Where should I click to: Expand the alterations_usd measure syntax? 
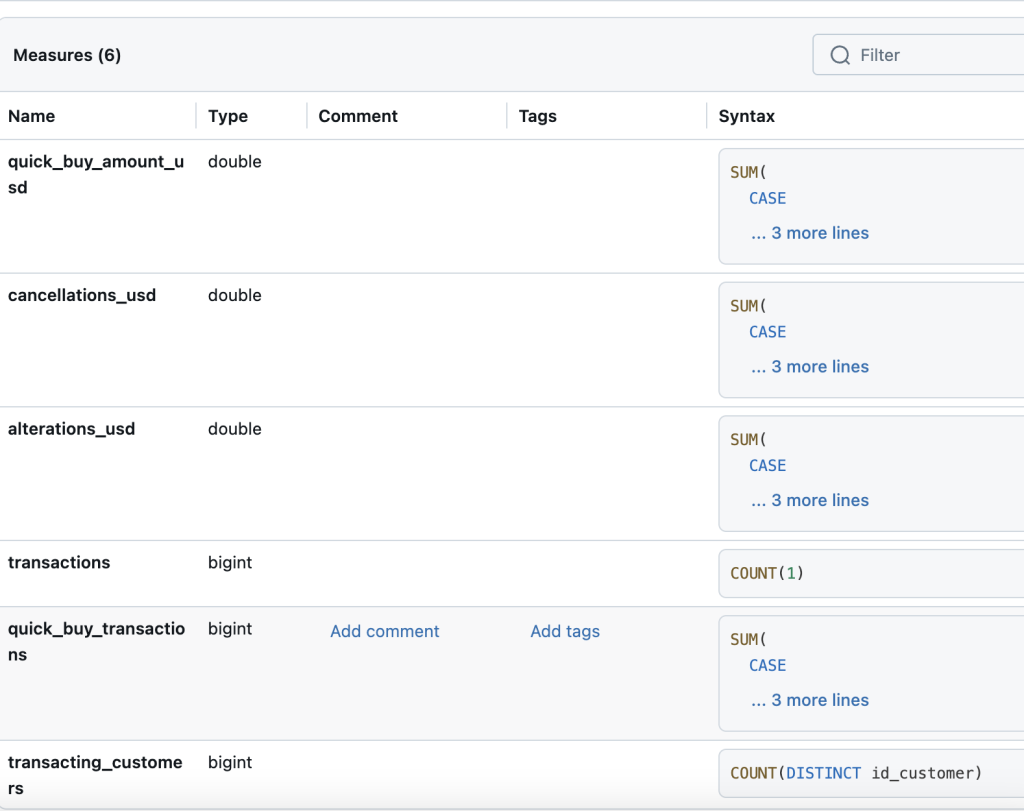coord(809,500)
